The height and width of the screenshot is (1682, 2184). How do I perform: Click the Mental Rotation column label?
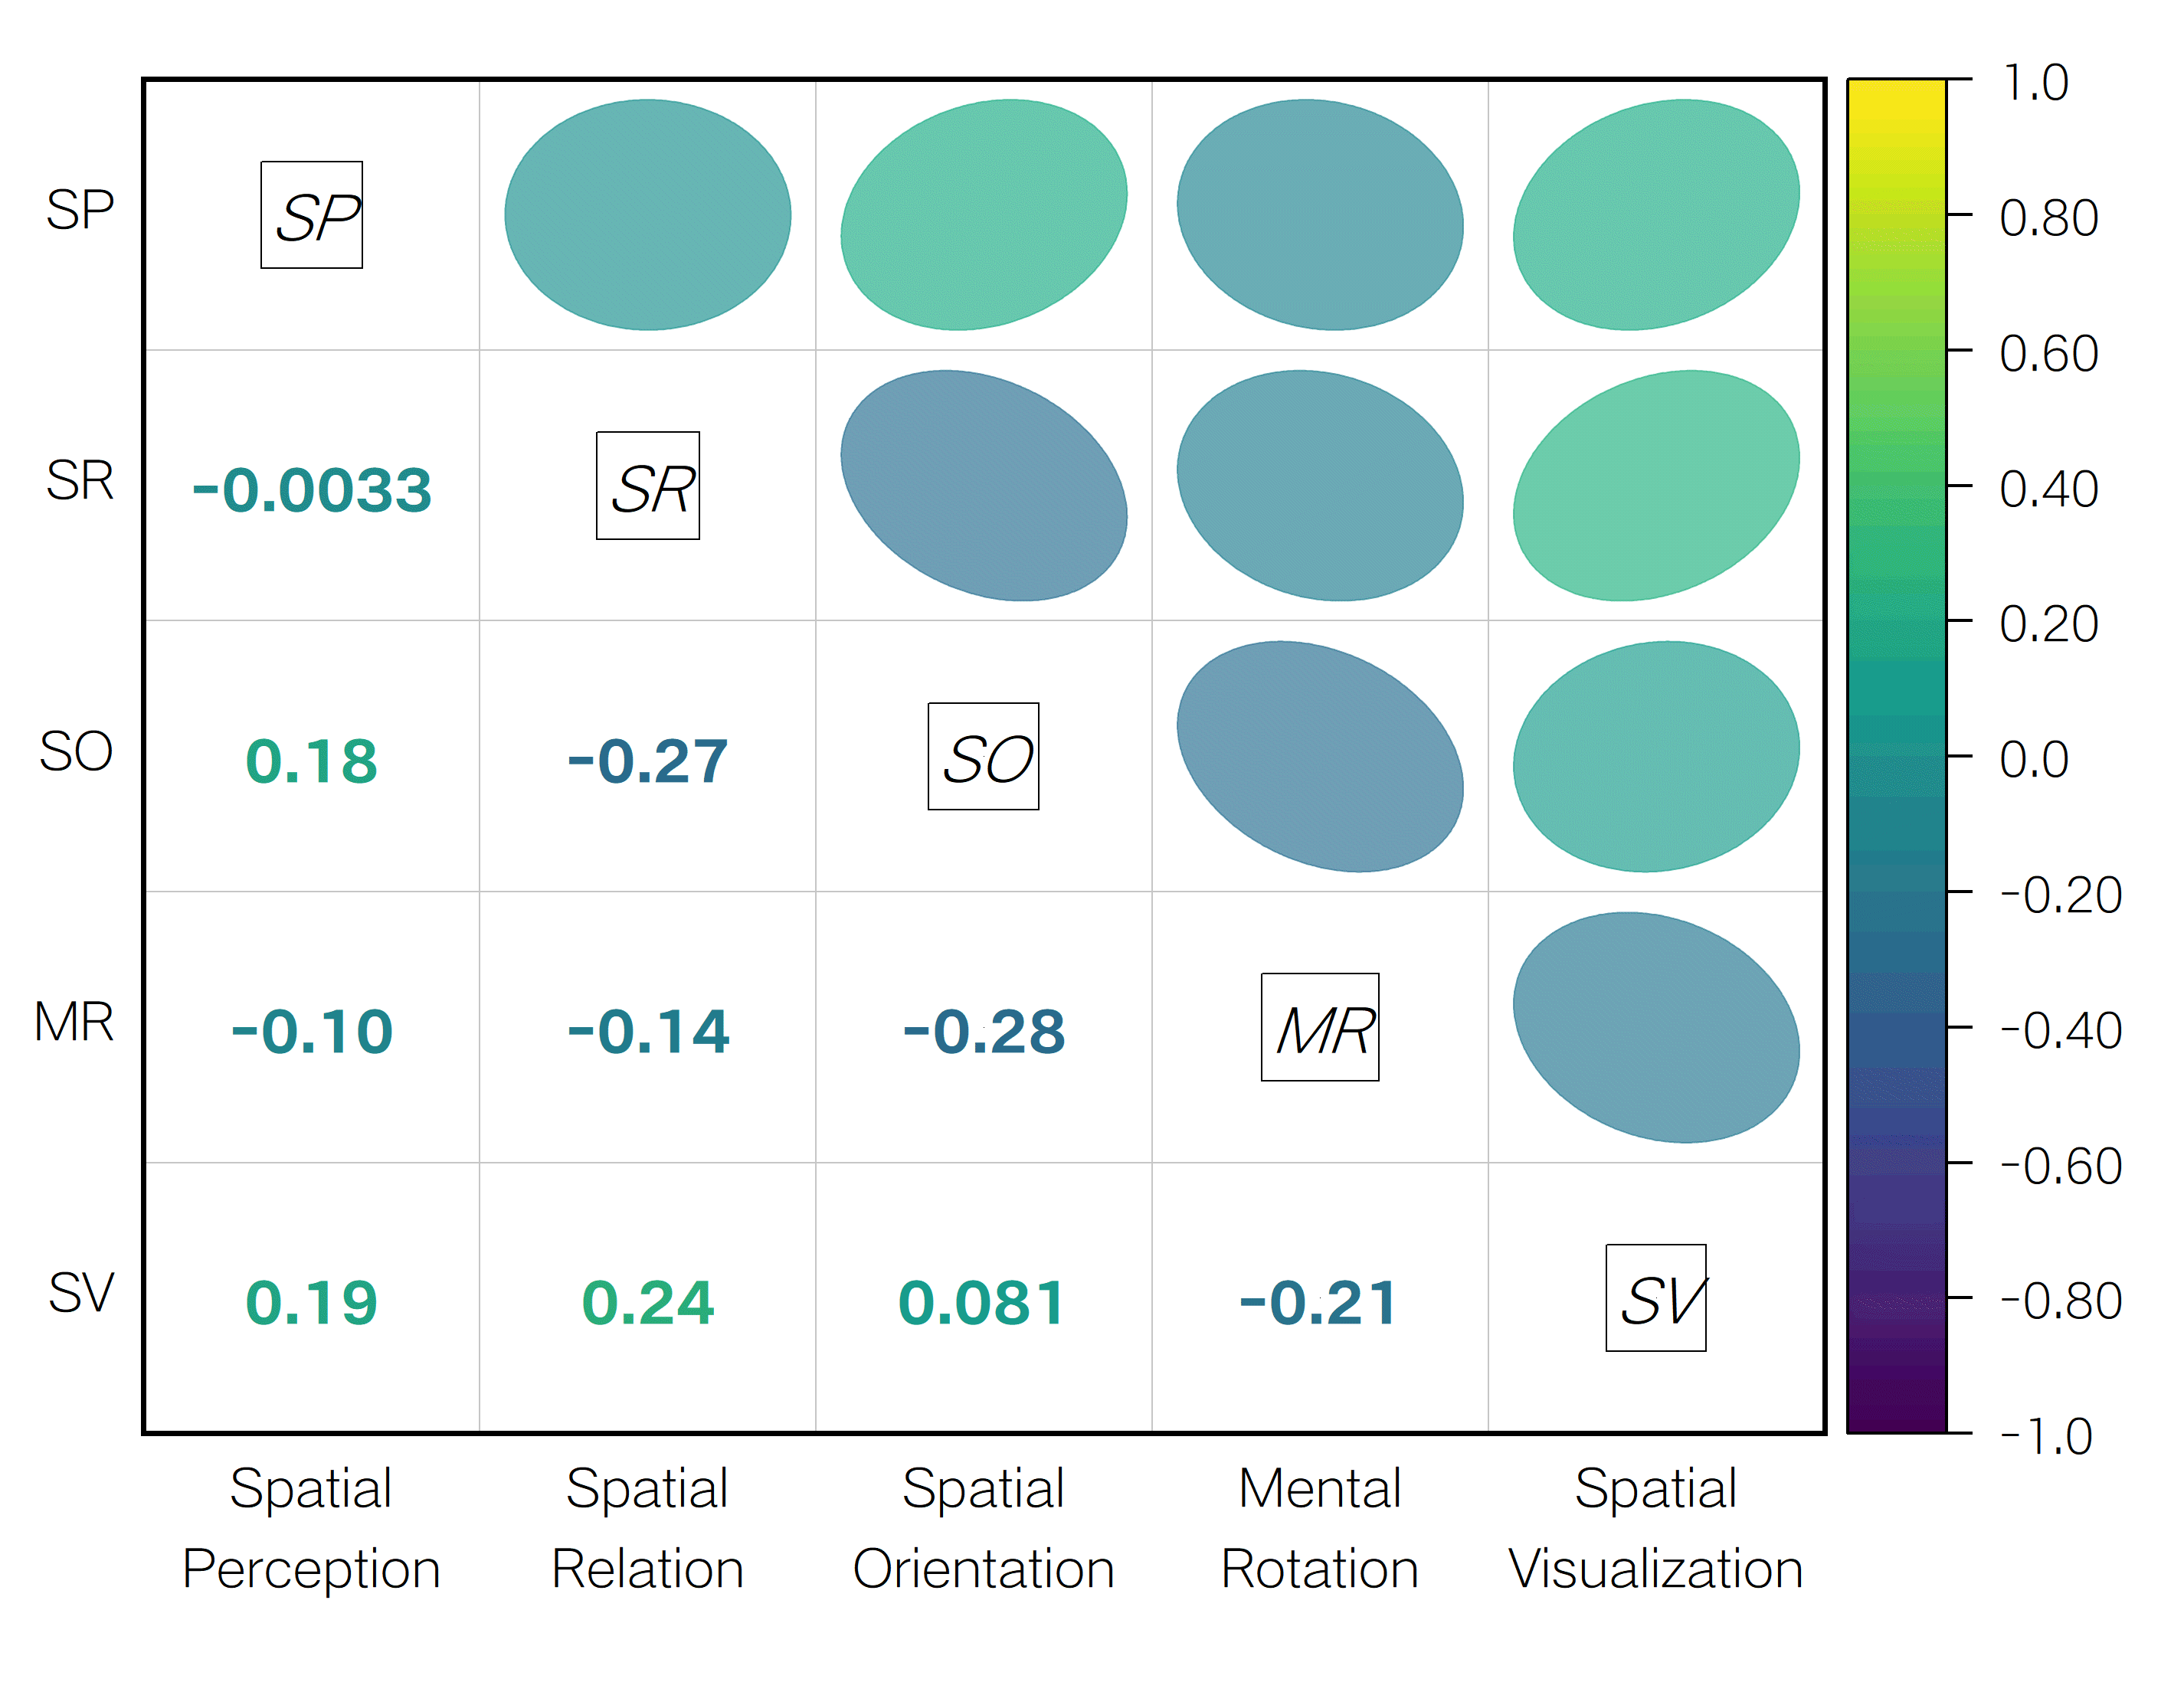point(1320,1528)
